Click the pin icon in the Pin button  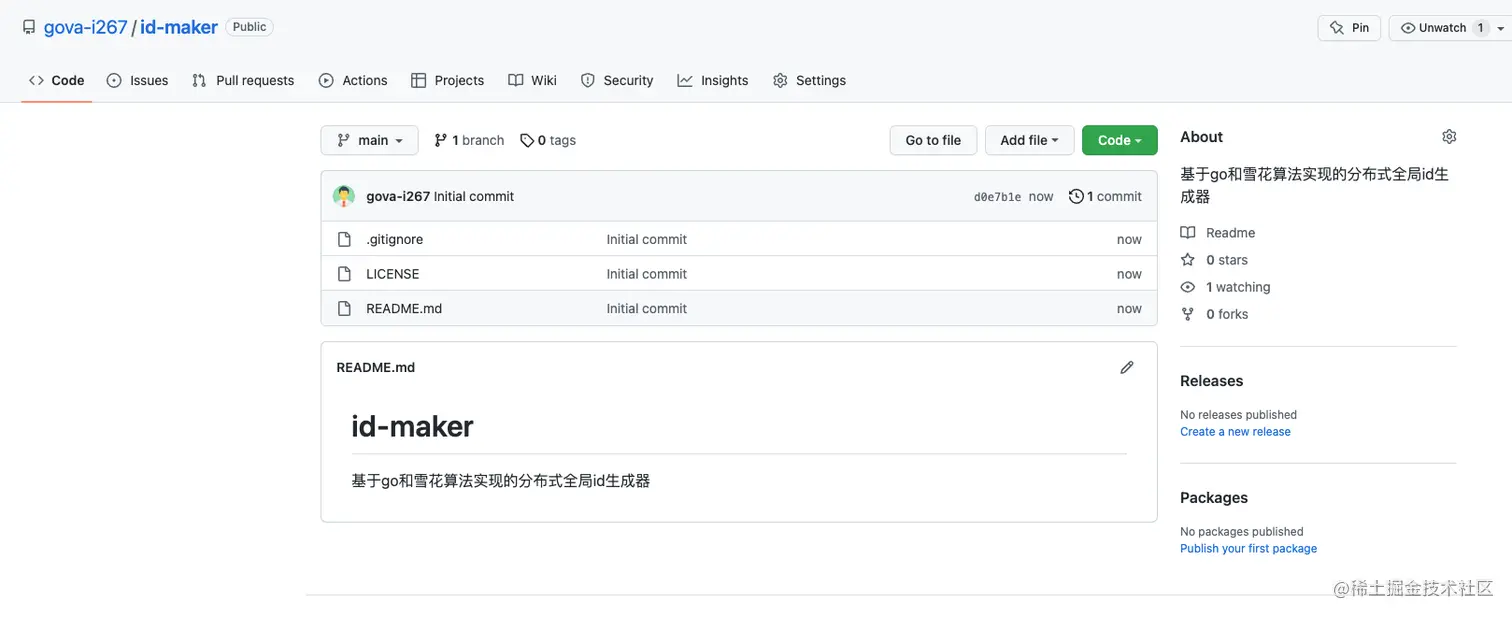(1336, 28)
